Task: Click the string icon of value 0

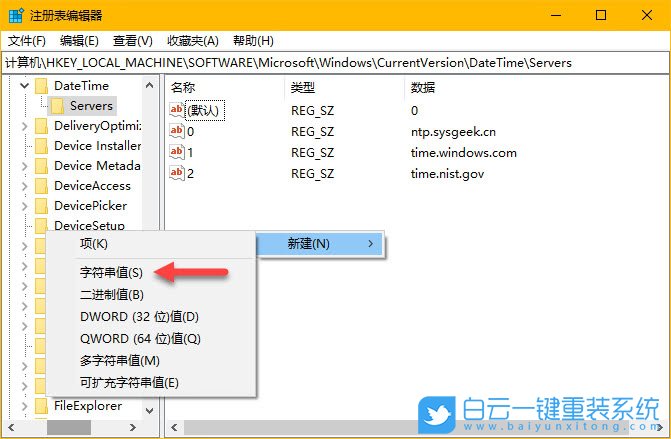Action: coord(177,131)
